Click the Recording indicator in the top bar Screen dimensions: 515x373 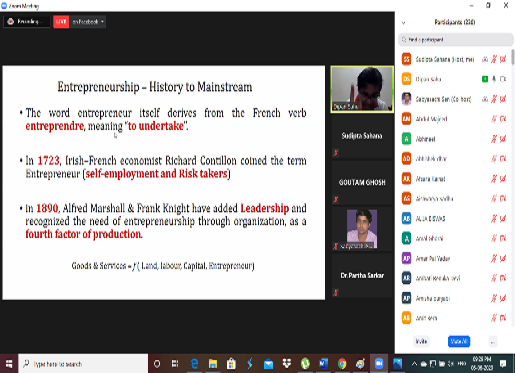pos(27,22)
